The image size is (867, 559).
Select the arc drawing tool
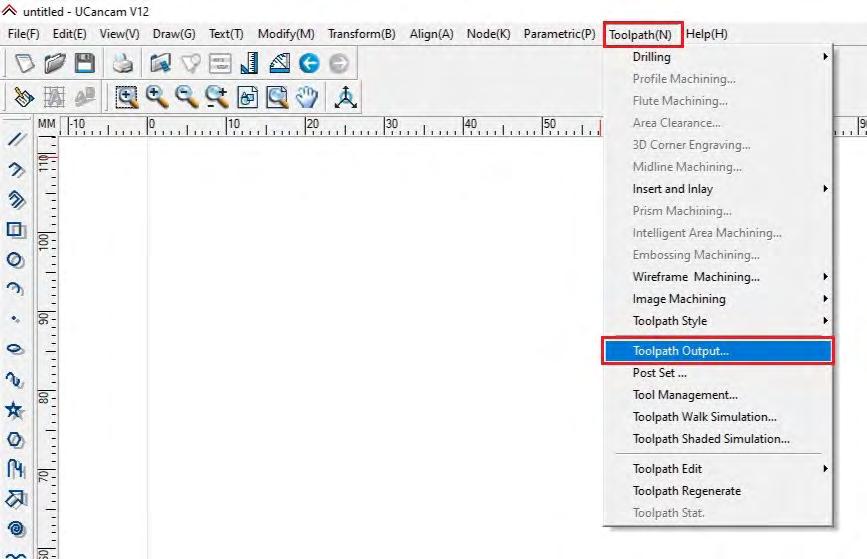click(x=16, y=289)
